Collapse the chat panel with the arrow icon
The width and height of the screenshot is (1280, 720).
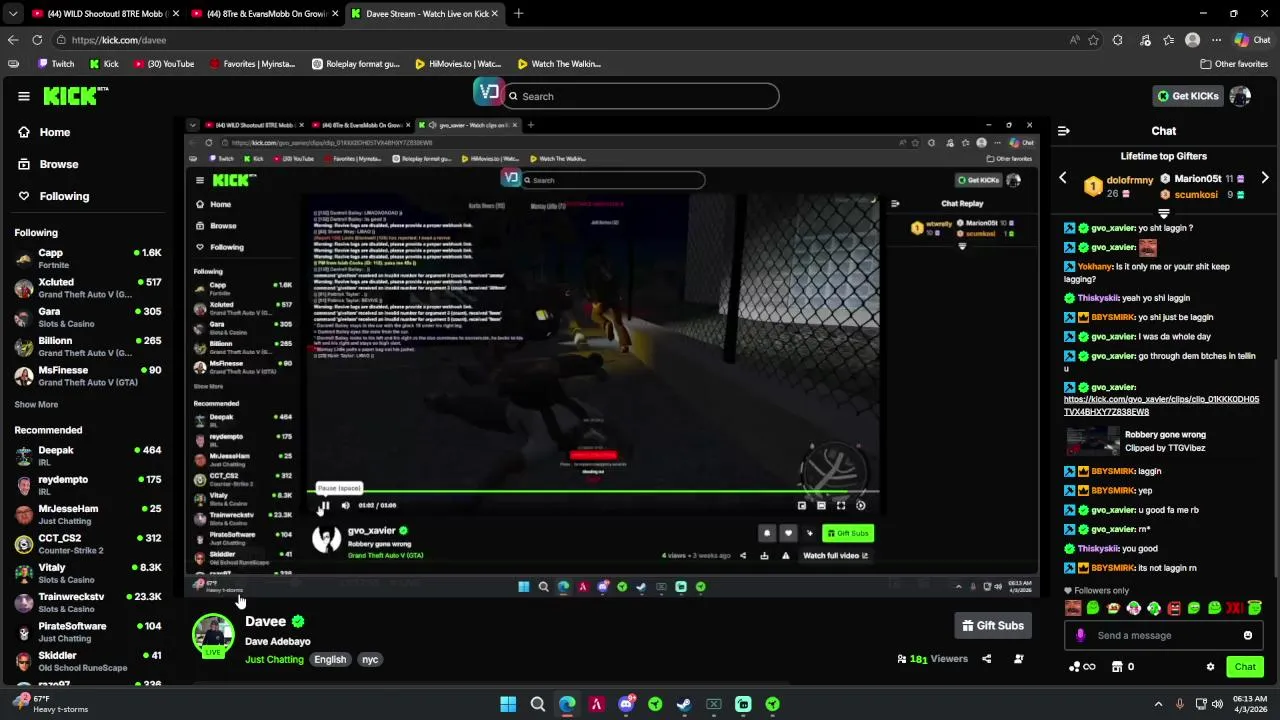pos(1064,131)
